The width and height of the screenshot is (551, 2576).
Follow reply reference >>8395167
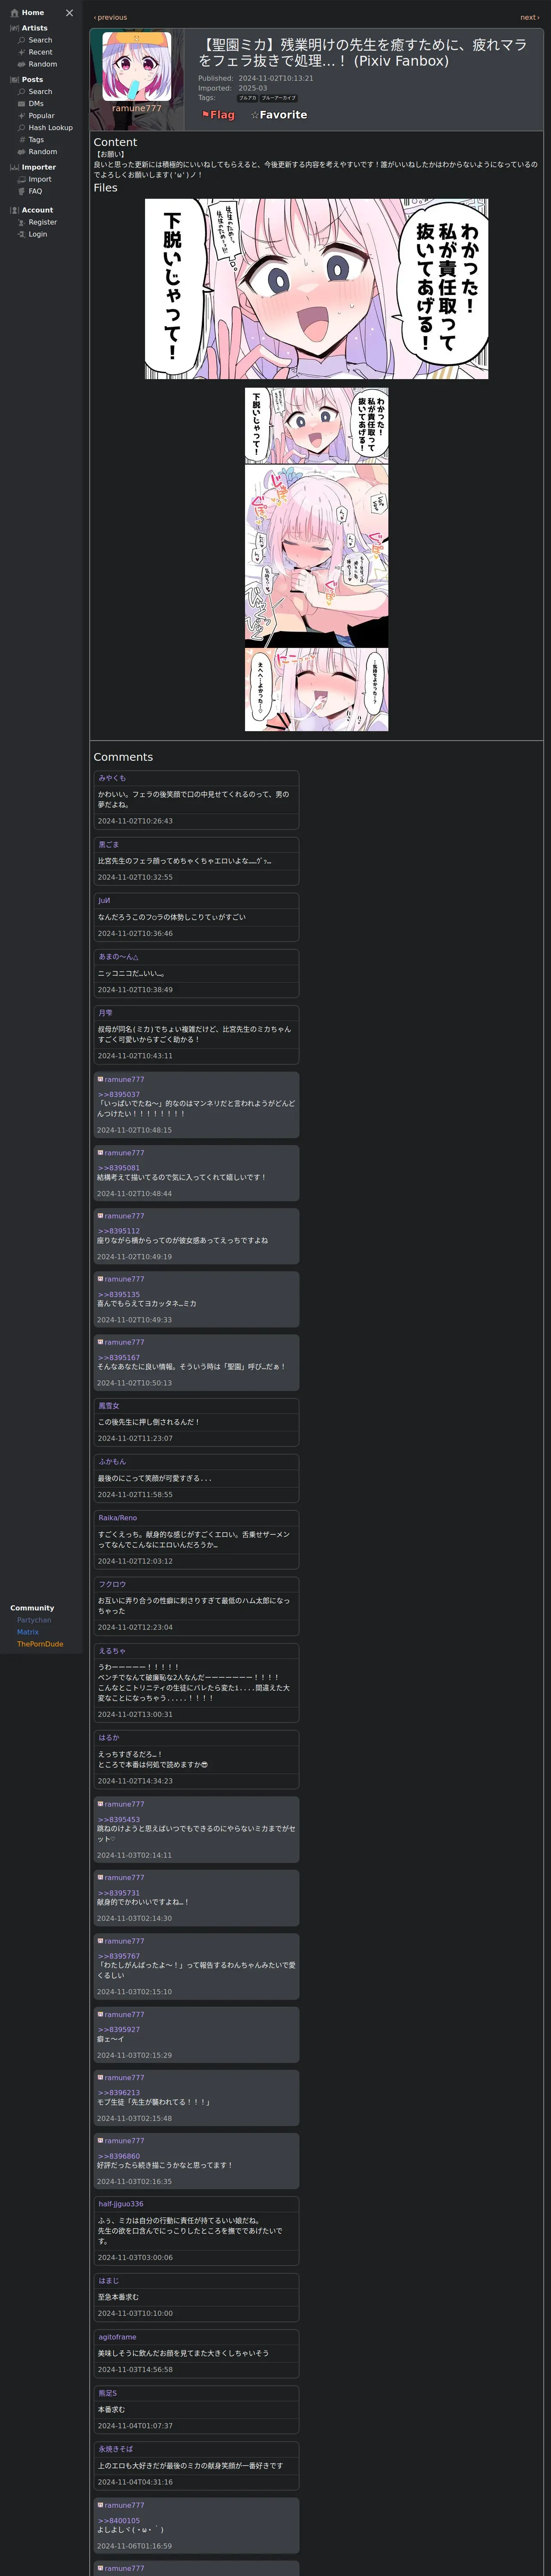click(119, 1357)
